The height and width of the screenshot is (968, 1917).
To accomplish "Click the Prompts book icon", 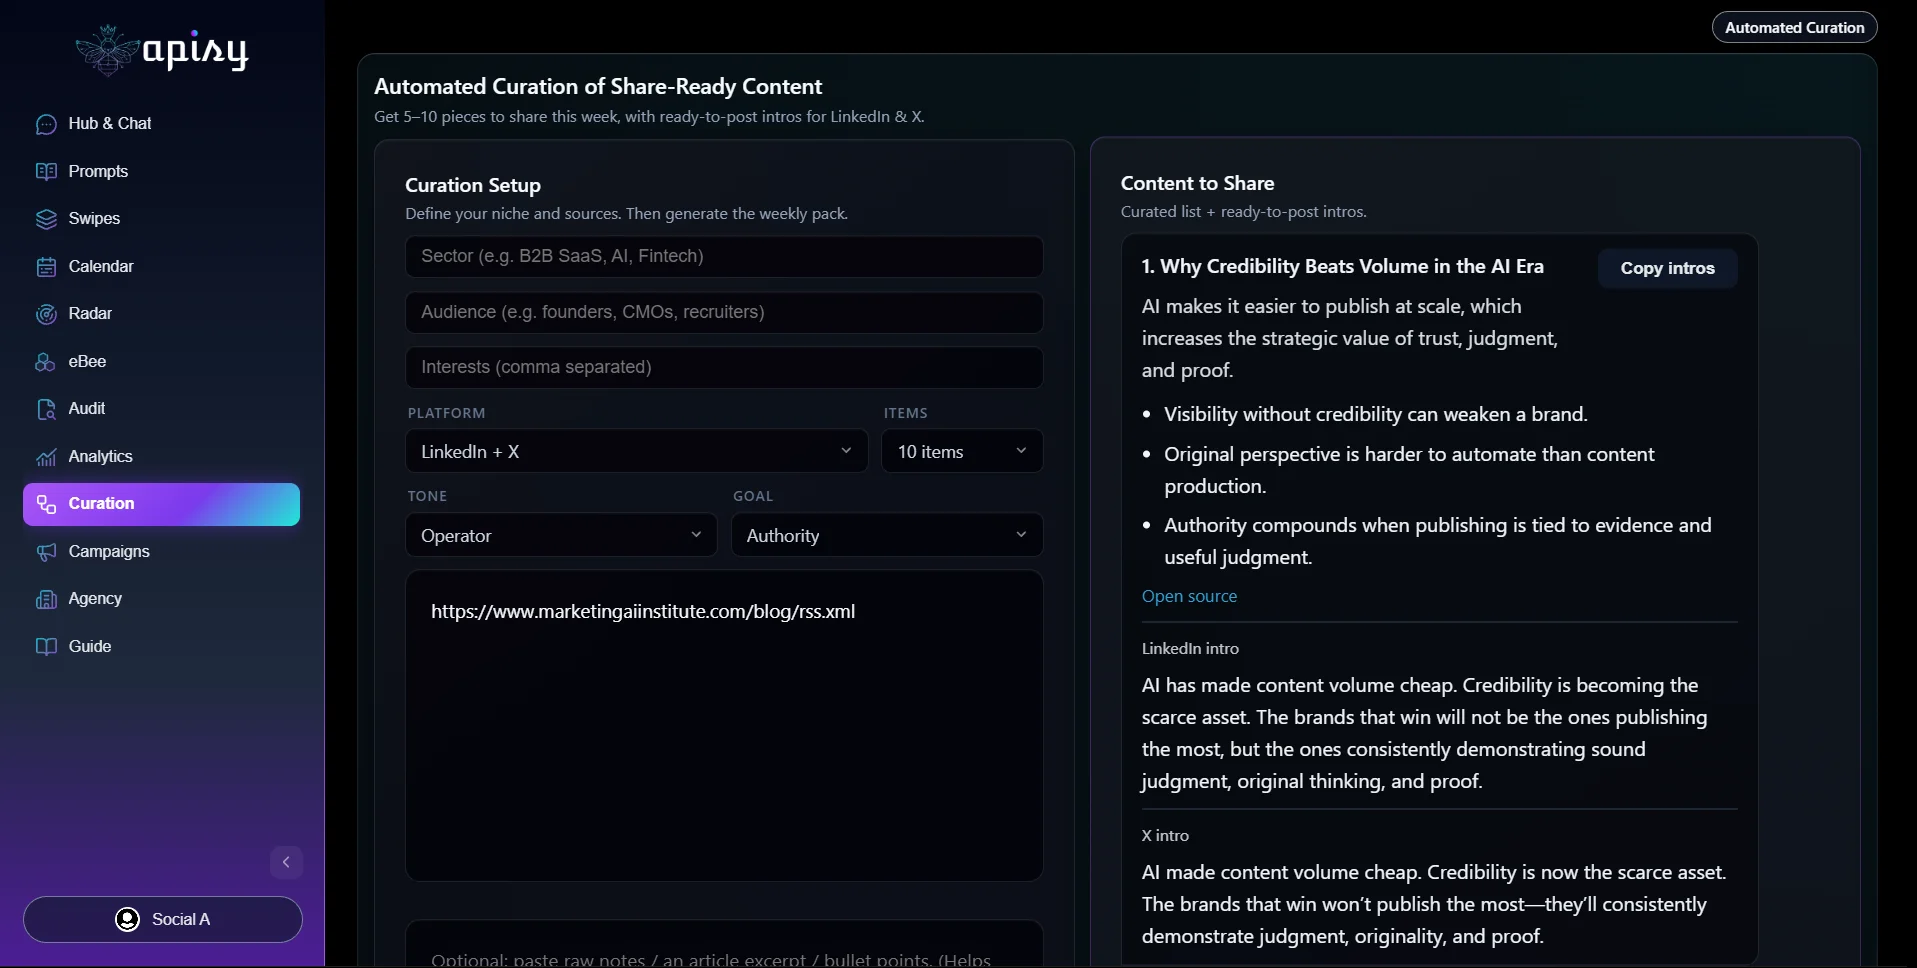I will pos(46,171).
